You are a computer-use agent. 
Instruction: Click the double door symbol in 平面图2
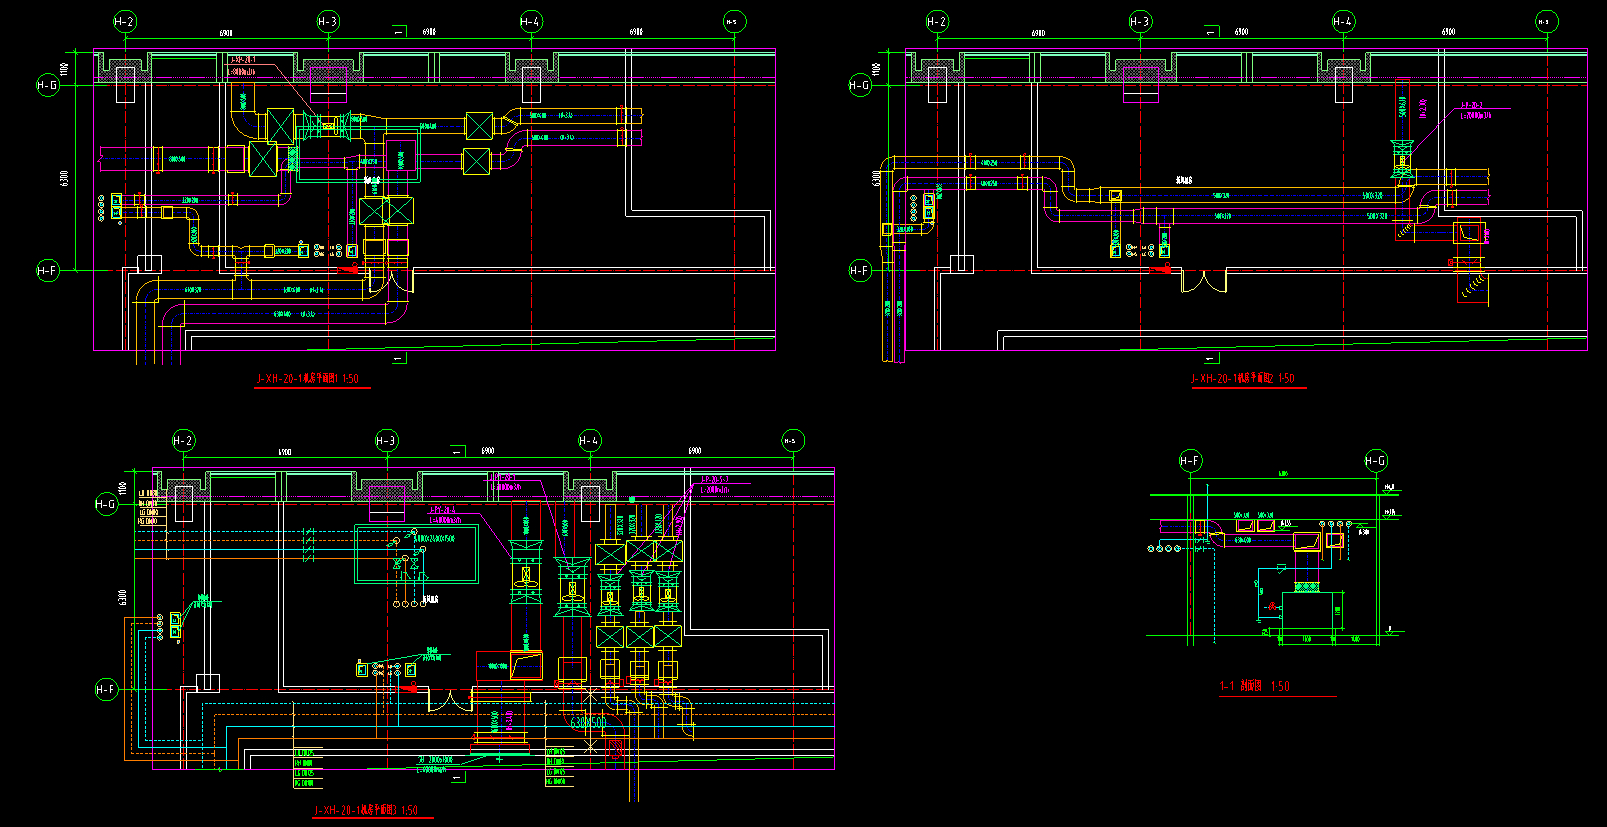click(1204, 280)
